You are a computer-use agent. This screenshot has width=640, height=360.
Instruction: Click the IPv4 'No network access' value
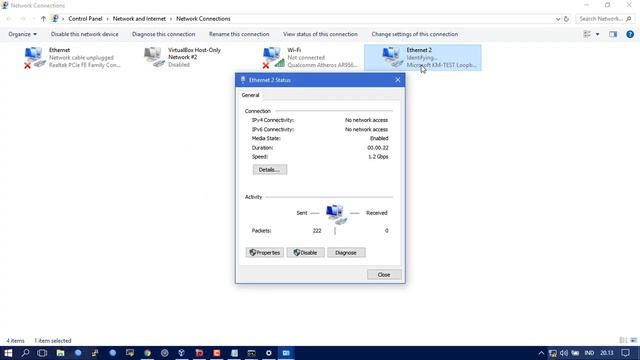click(x=367, y=120)
